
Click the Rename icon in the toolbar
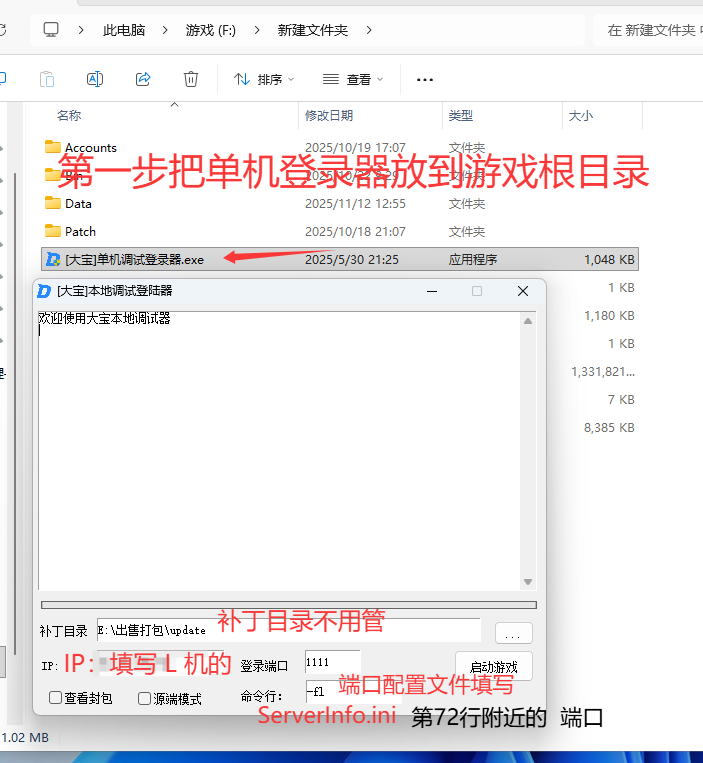coord(95,79)
